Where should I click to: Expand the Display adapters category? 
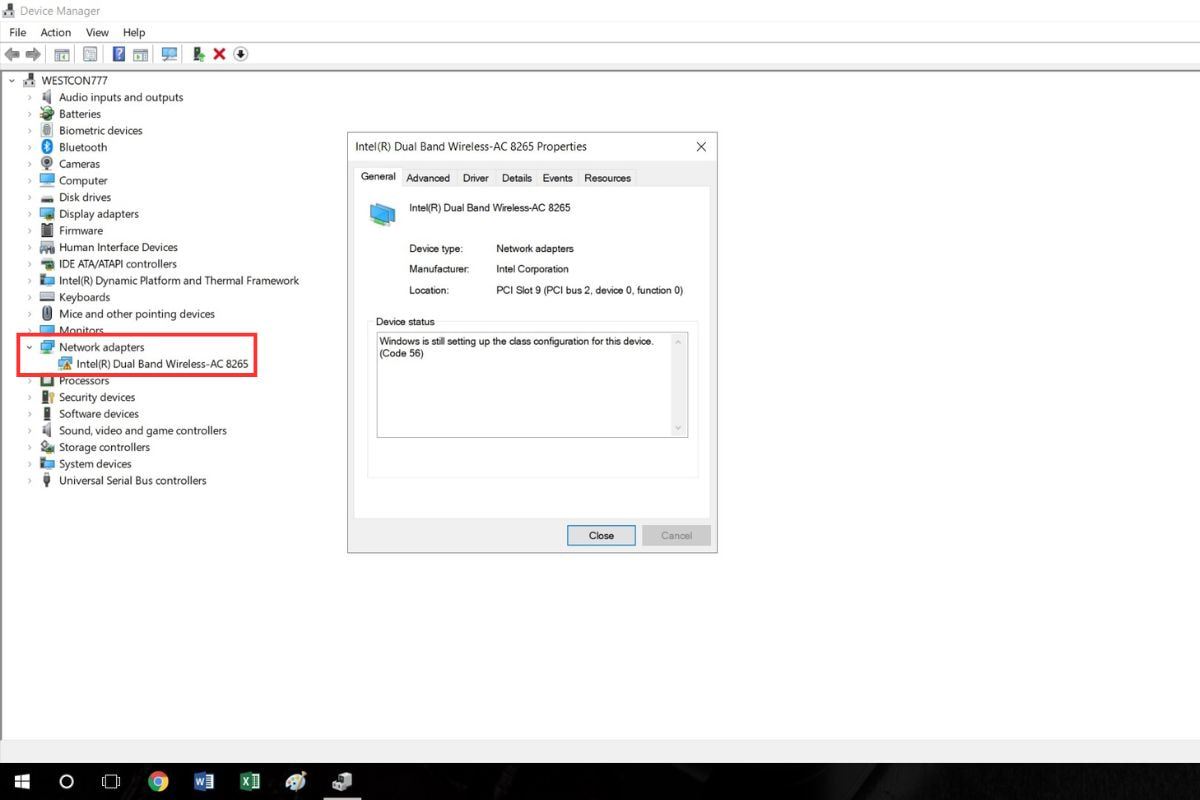(29, 214)
